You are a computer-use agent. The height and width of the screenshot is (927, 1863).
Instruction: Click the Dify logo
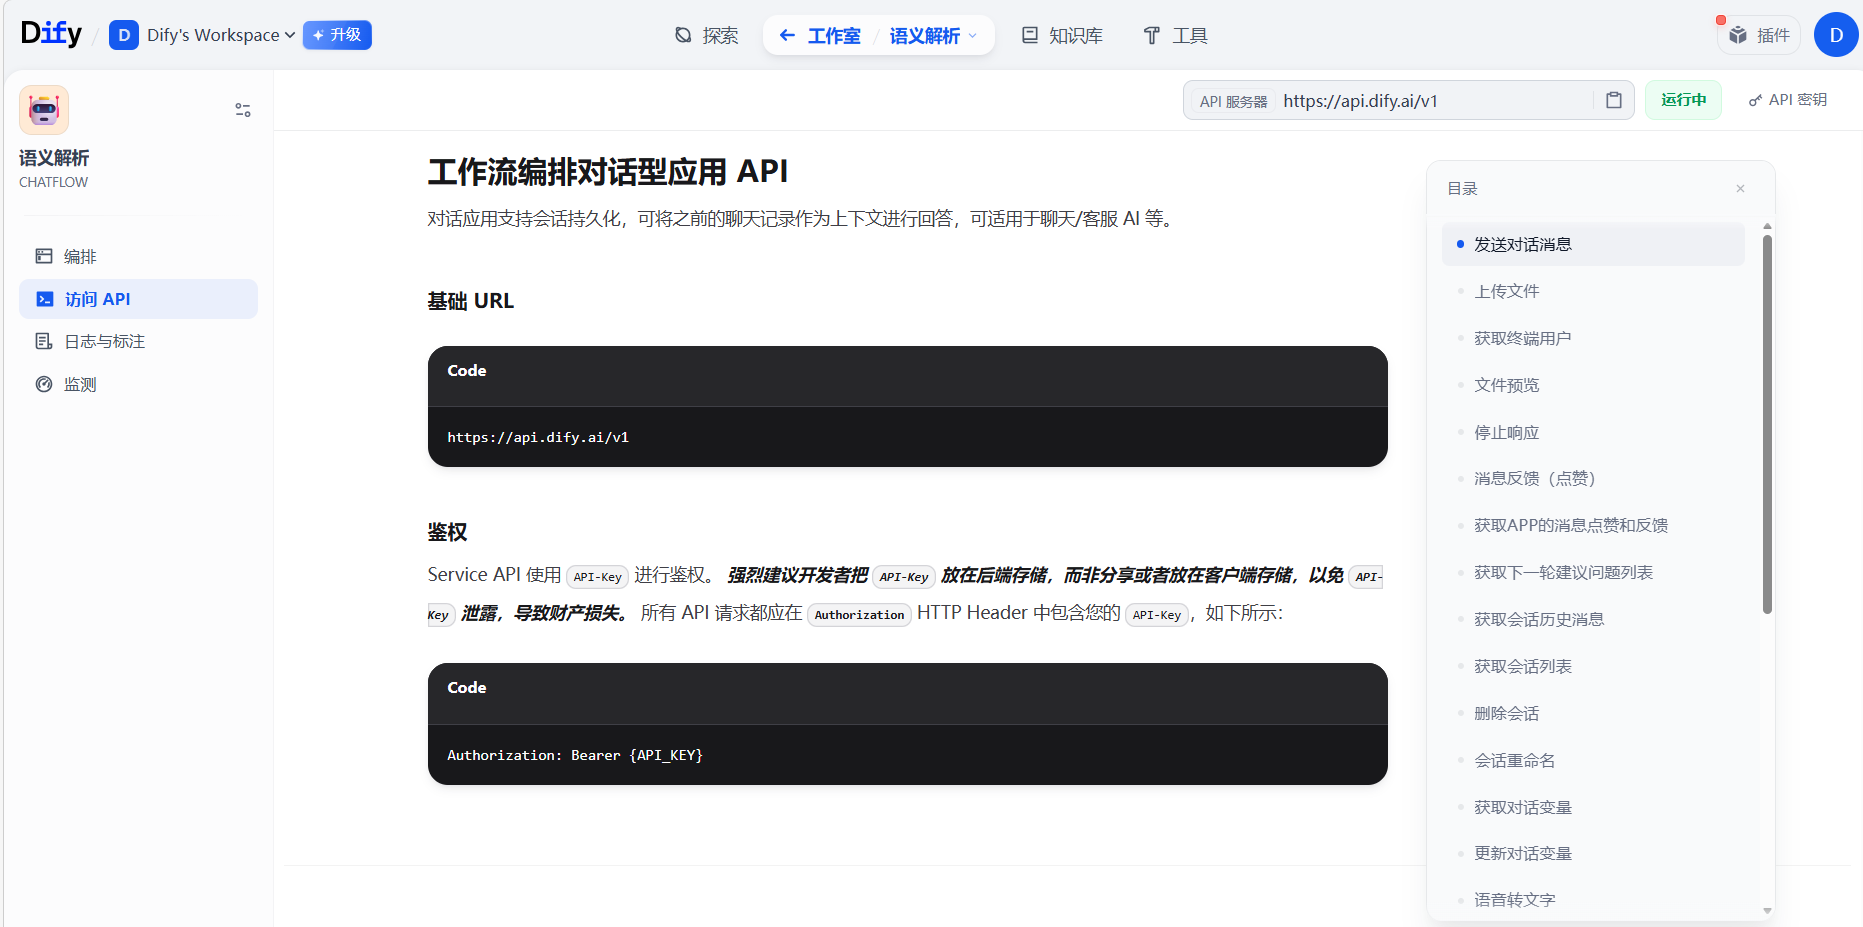coord(50,33)
